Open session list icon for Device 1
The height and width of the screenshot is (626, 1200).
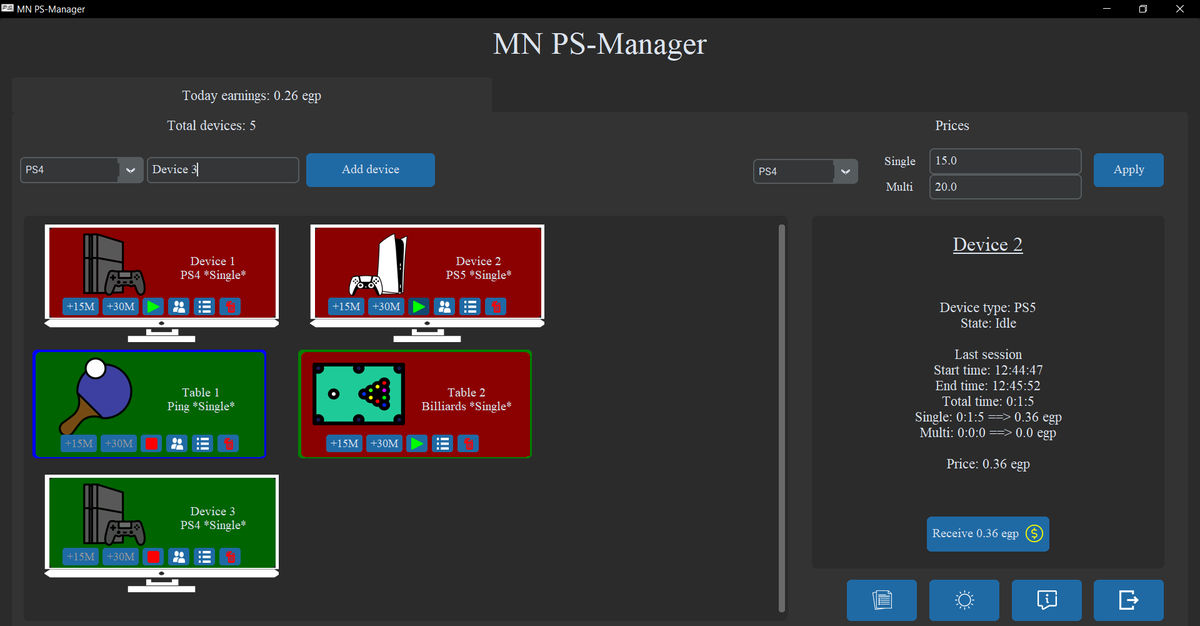(203, 307)
